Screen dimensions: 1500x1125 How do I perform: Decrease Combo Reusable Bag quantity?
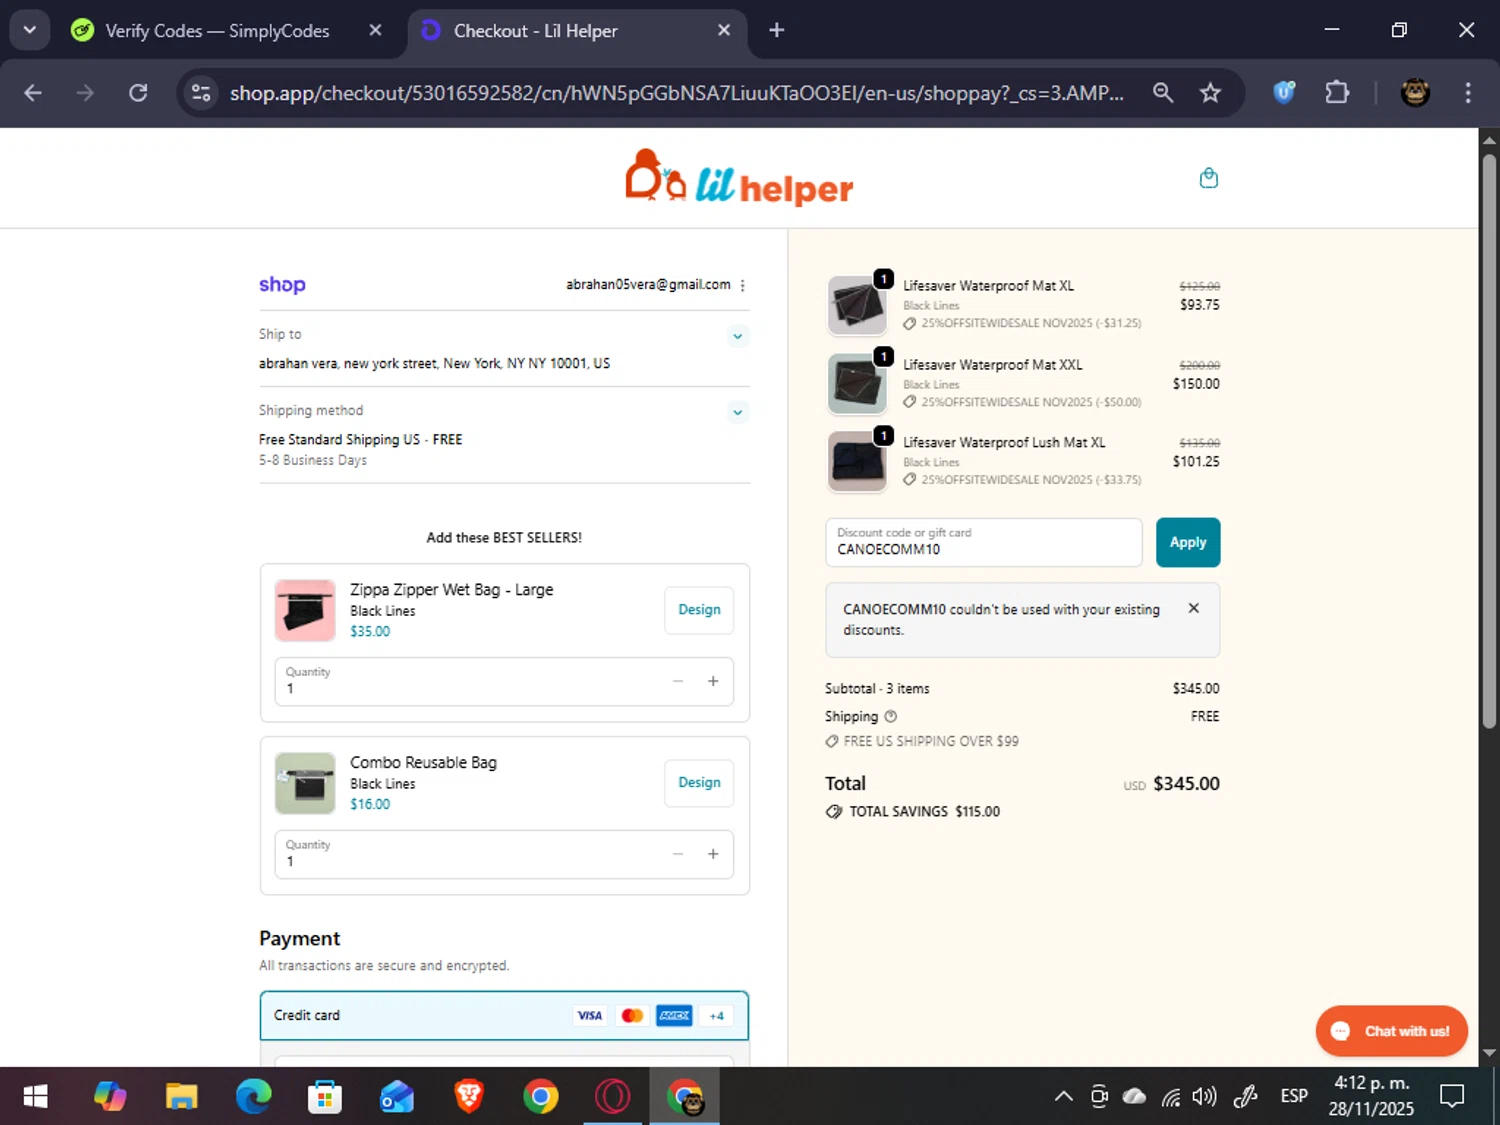click(x=678, y=854)
